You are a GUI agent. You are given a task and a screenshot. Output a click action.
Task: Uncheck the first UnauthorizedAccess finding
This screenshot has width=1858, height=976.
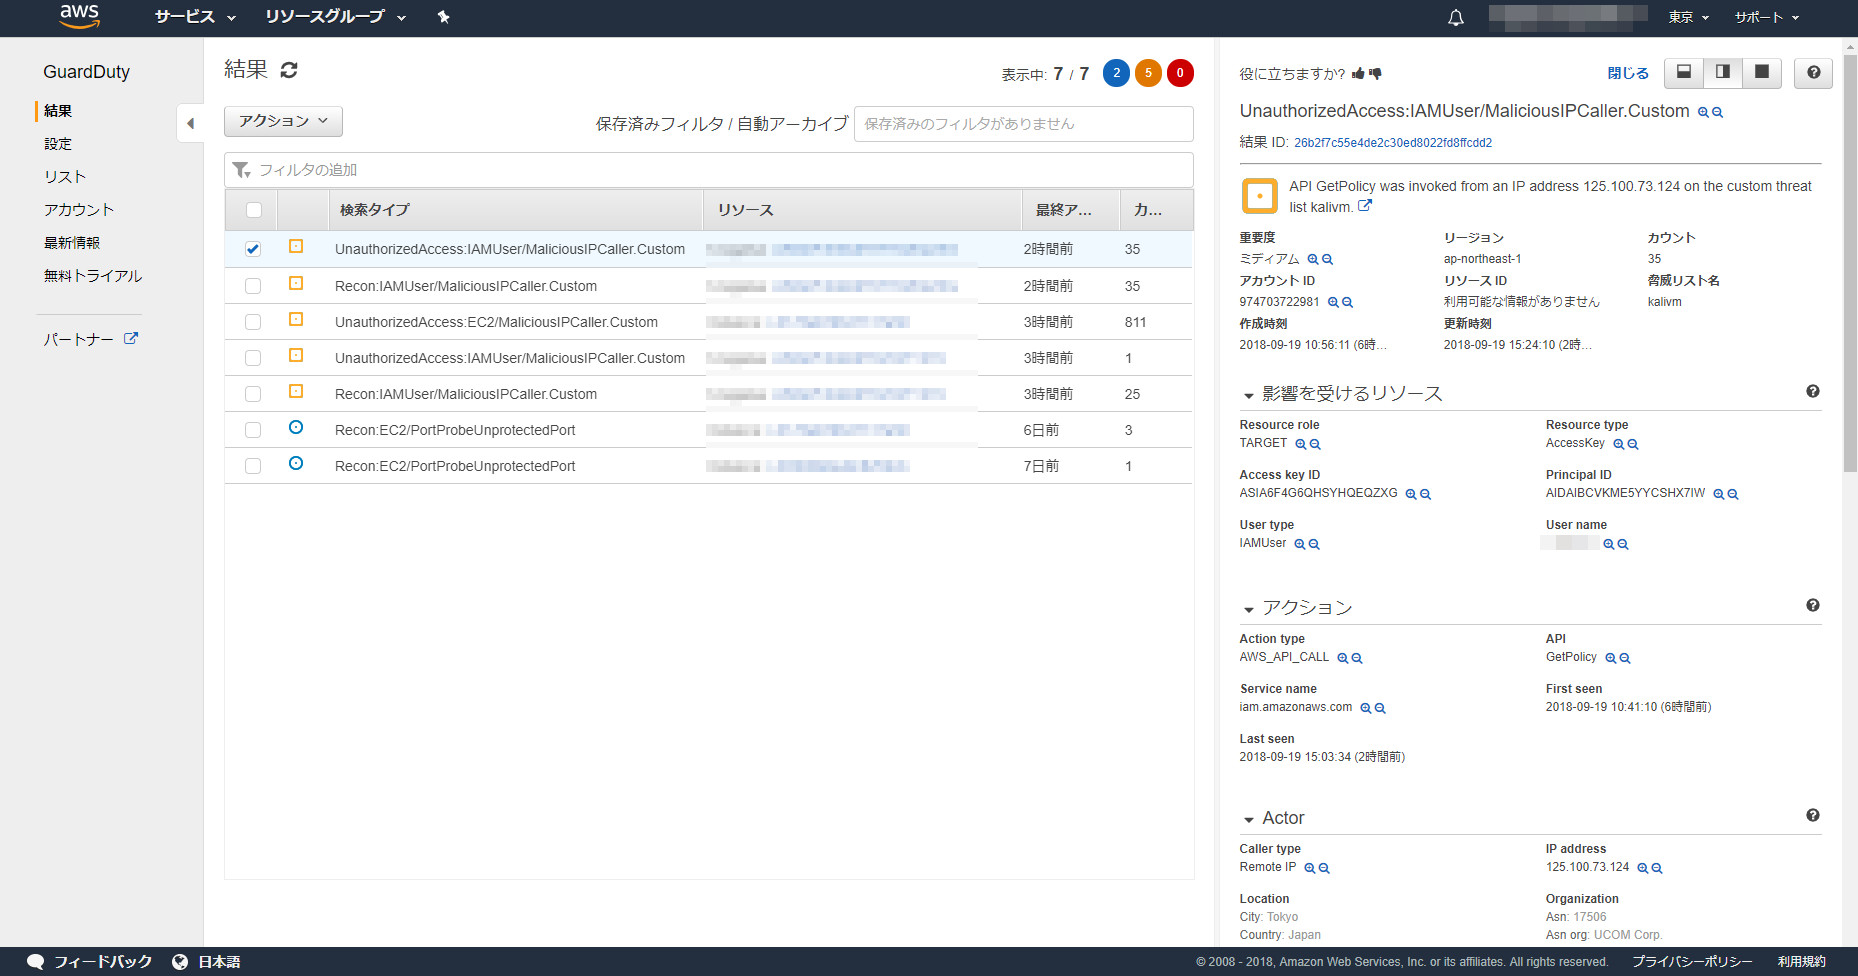[253, 249]
